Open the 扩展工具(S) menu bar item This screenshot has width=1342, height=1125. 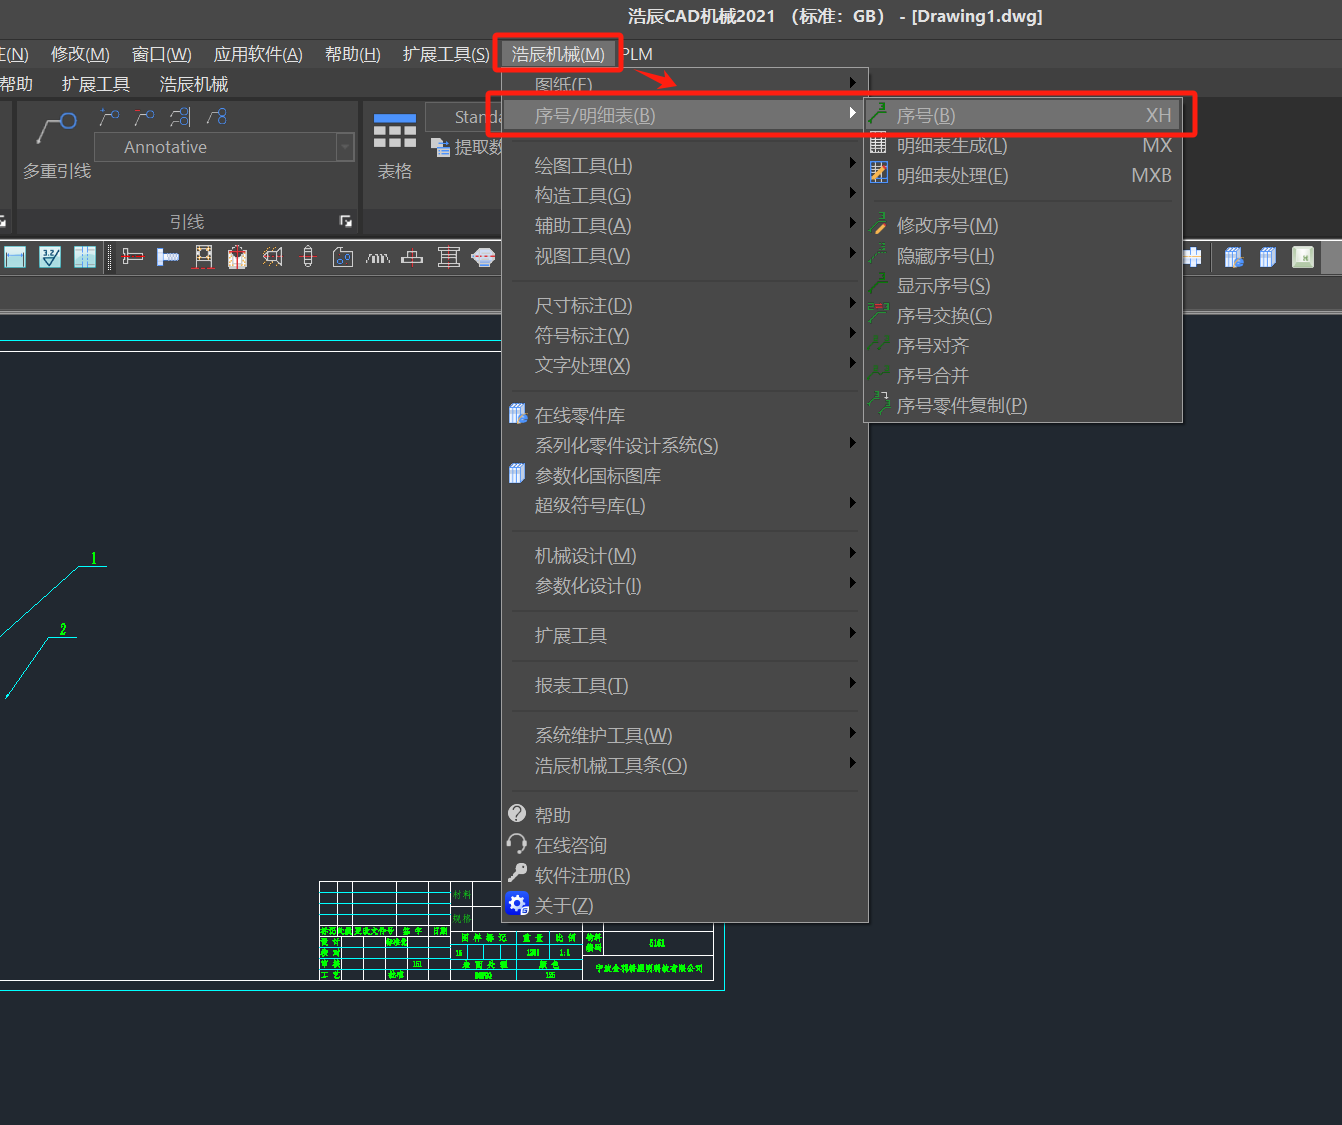[x=446, y=54]
